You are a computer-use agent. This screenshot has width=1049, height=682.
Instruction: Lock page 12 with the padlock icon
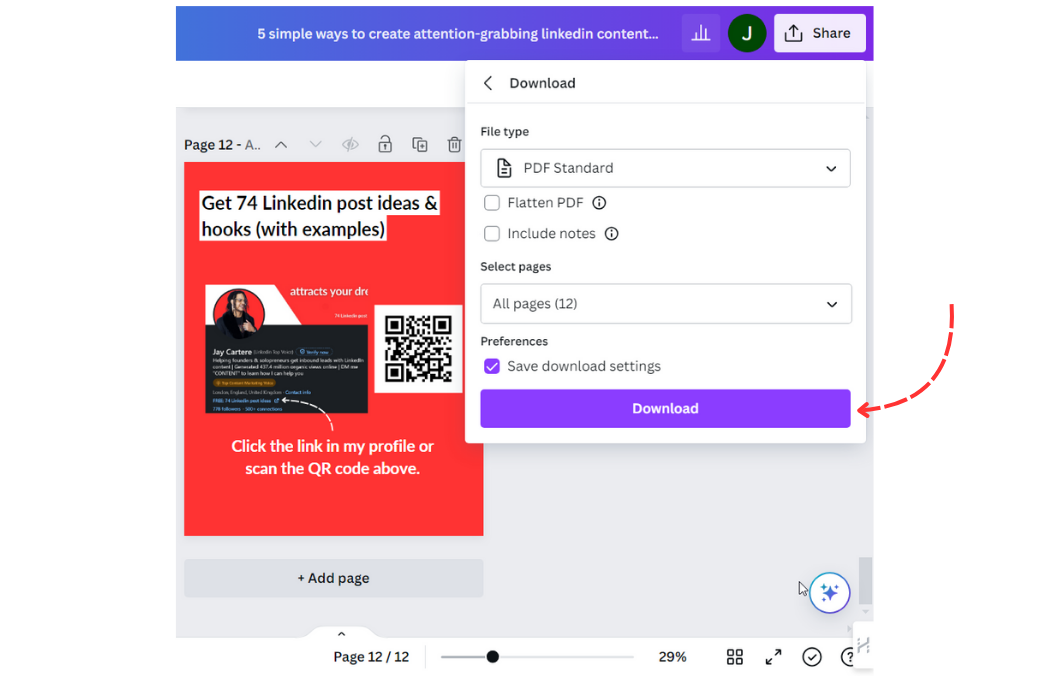point(385,144)
